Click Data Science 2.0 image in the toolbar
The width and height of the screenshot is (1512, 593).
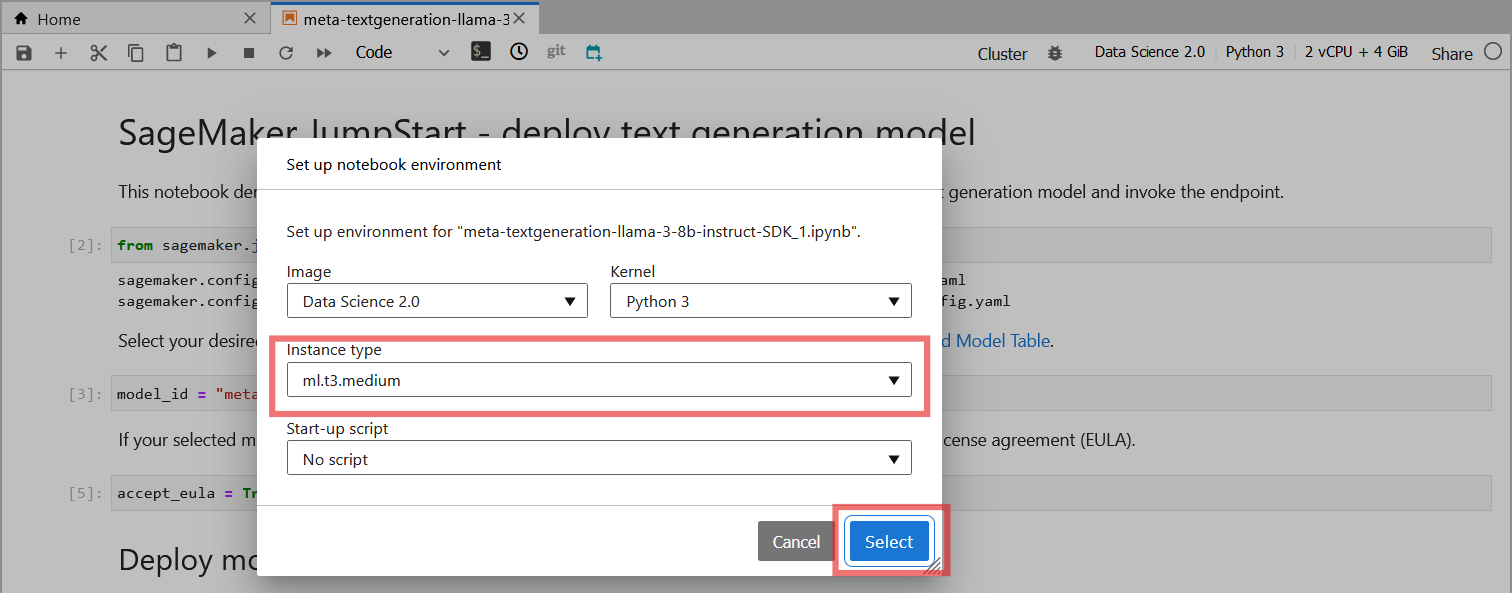pyautogui.click(x=1149, y=52)
